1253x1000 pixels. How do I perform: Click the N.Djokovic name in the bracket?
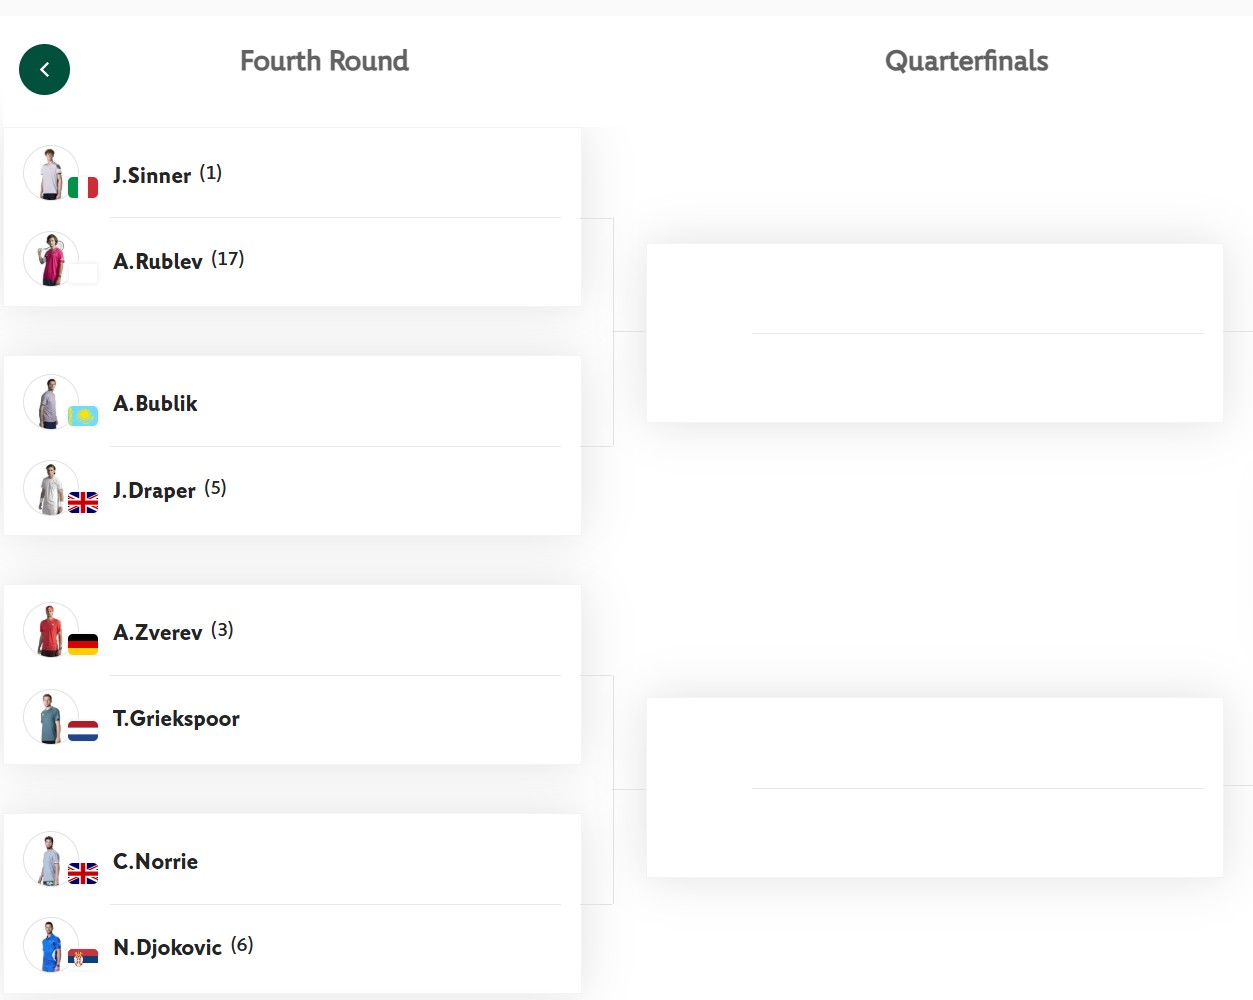point(167,947)
